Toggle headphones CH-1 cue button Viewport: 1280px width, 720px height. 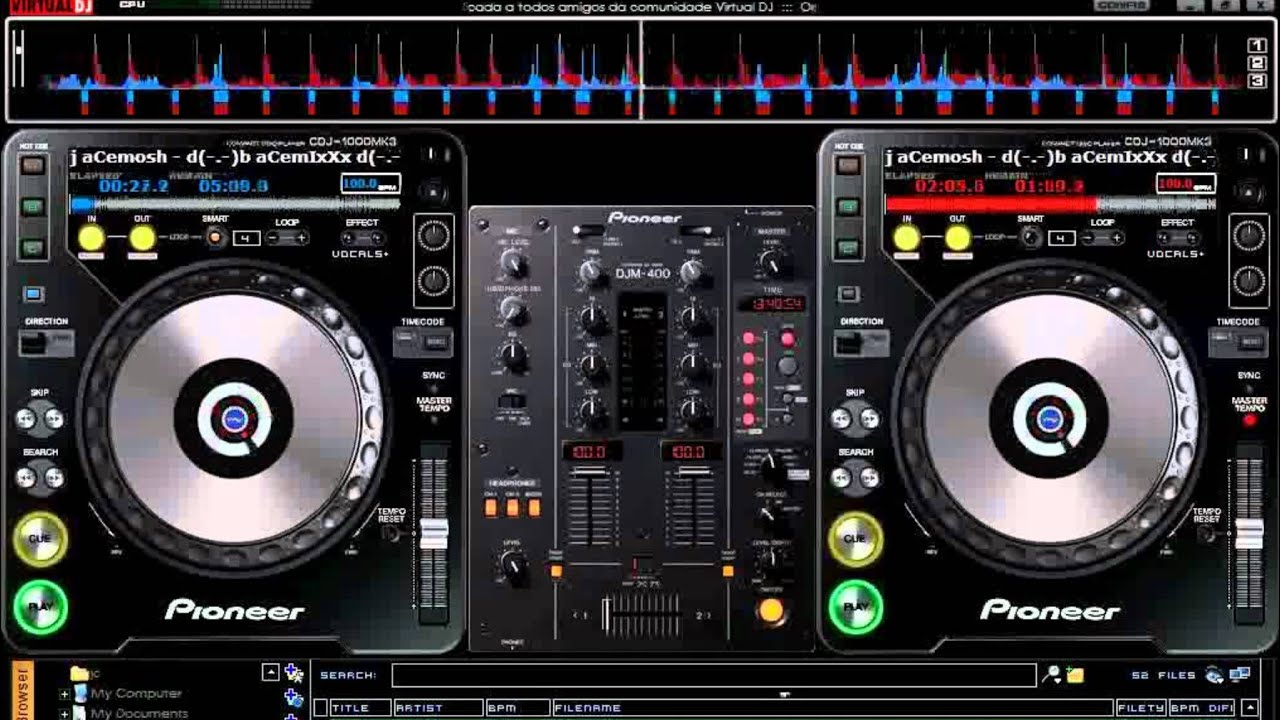(x=491, y=507)
